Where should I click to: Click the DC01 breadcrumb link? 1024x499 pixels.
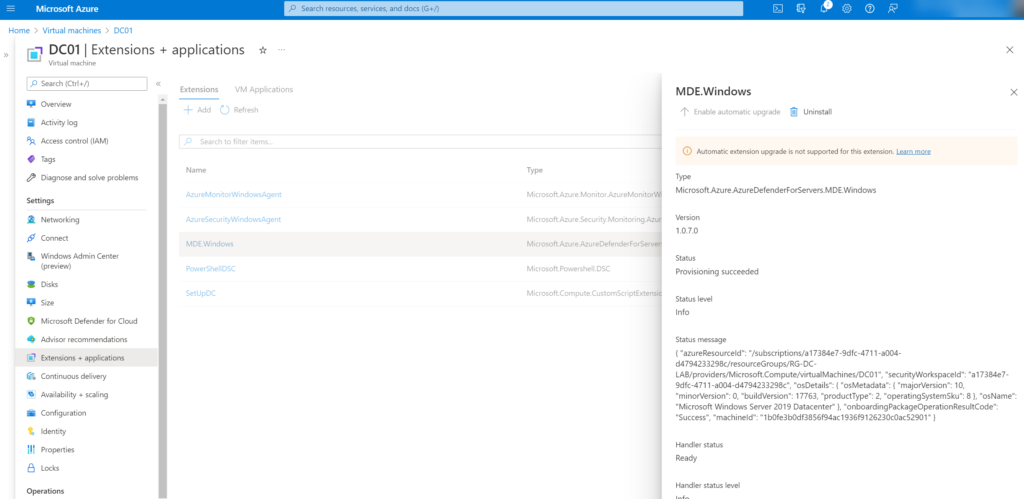coord(124,30)
